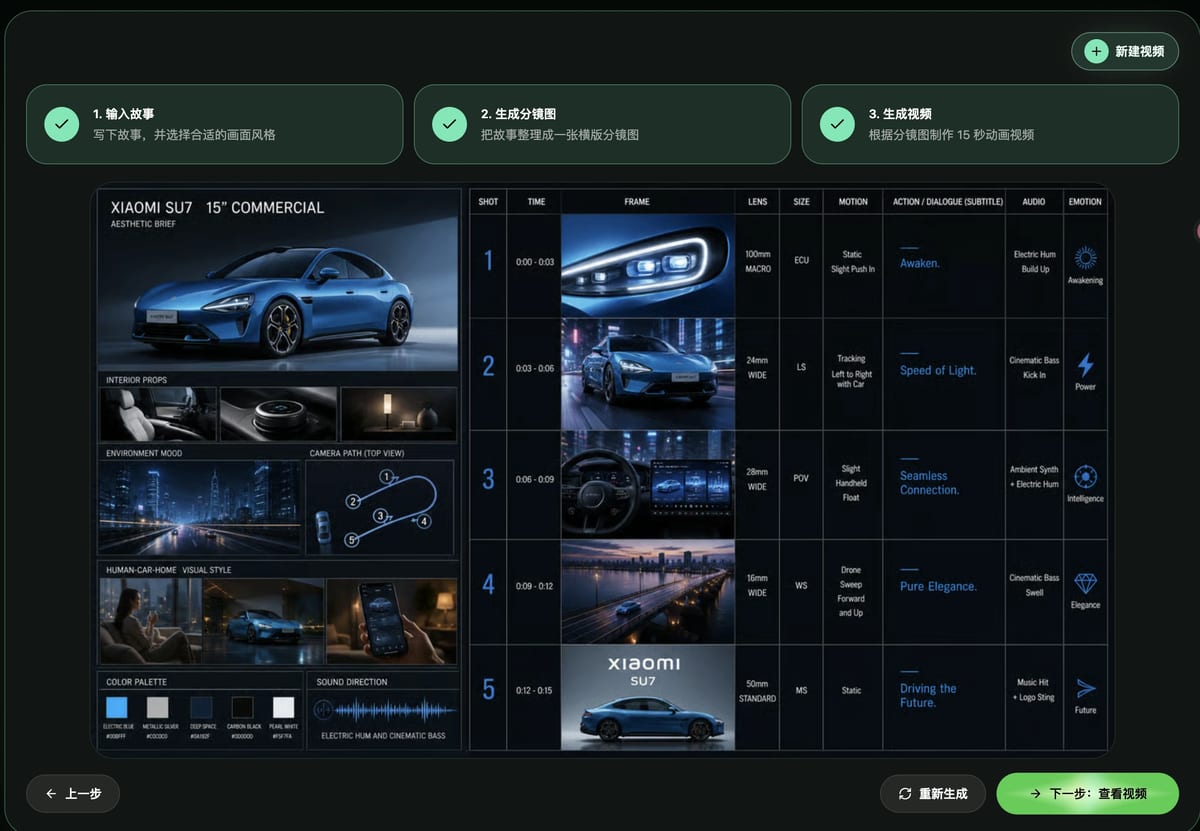Click the phone in hand visual style image
Screen dimensions: 1200x831
click(392, 620)
